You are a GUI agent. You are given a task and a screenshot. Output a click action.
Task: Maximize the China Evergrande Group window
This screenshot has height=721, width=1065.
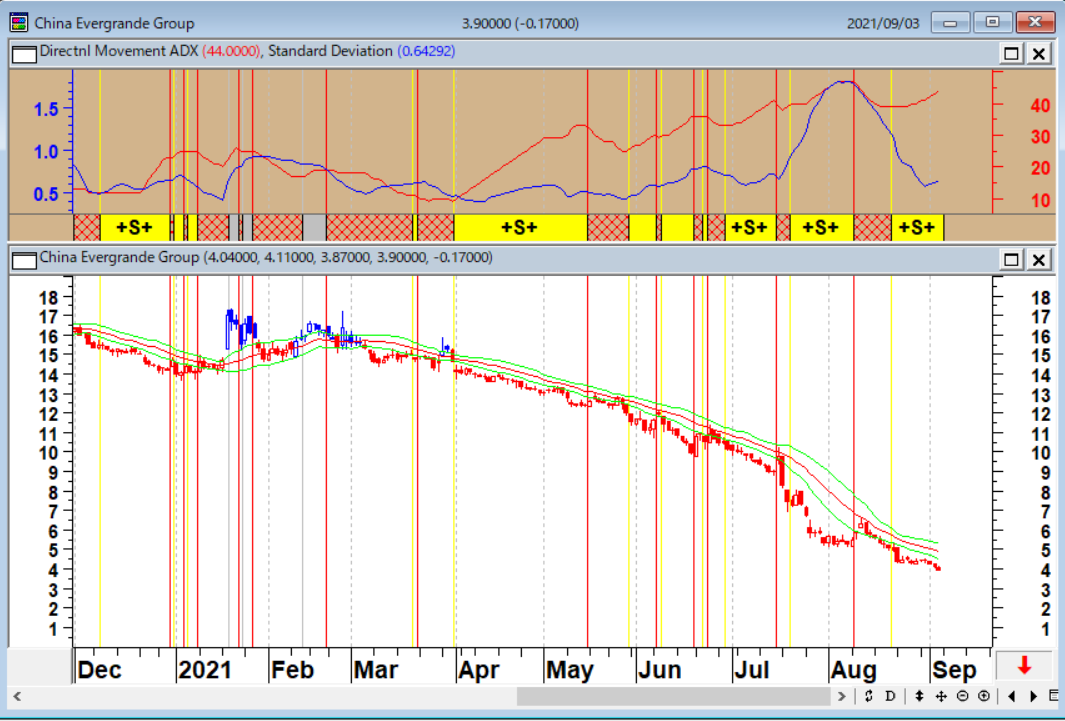coord(992,23)
